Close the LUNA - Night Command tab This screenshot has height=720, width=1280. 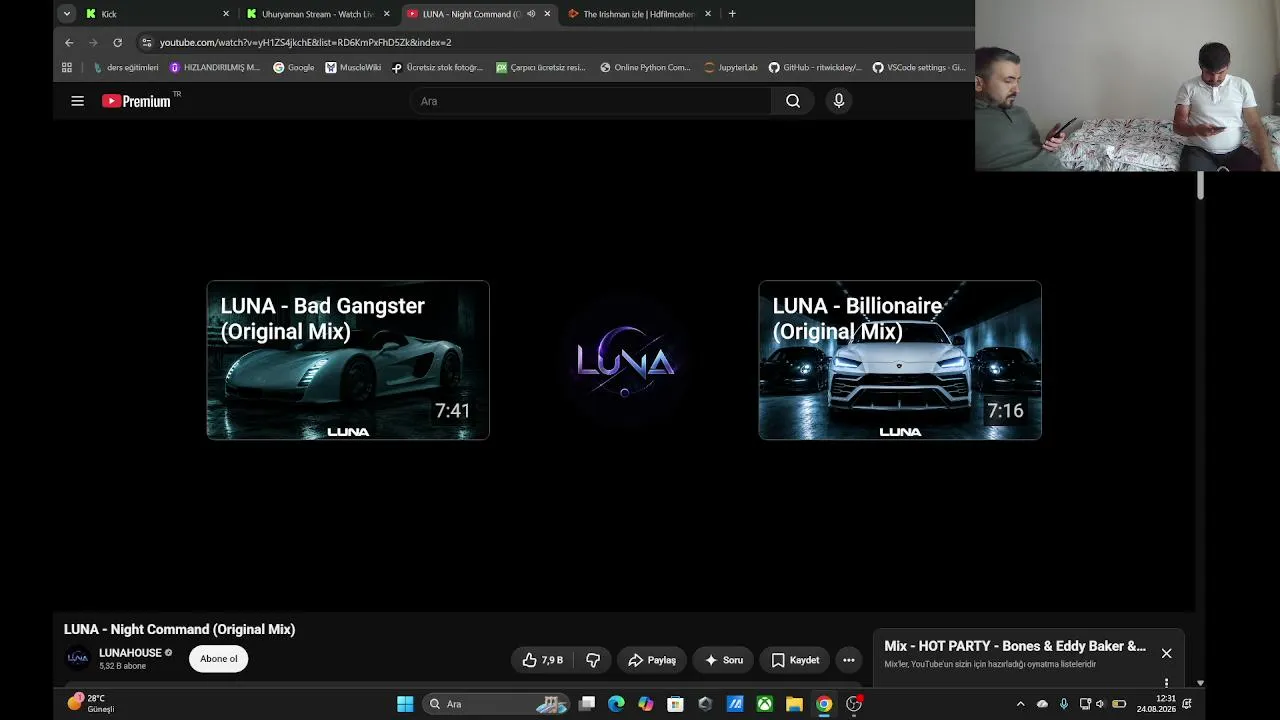pos(547,14)
